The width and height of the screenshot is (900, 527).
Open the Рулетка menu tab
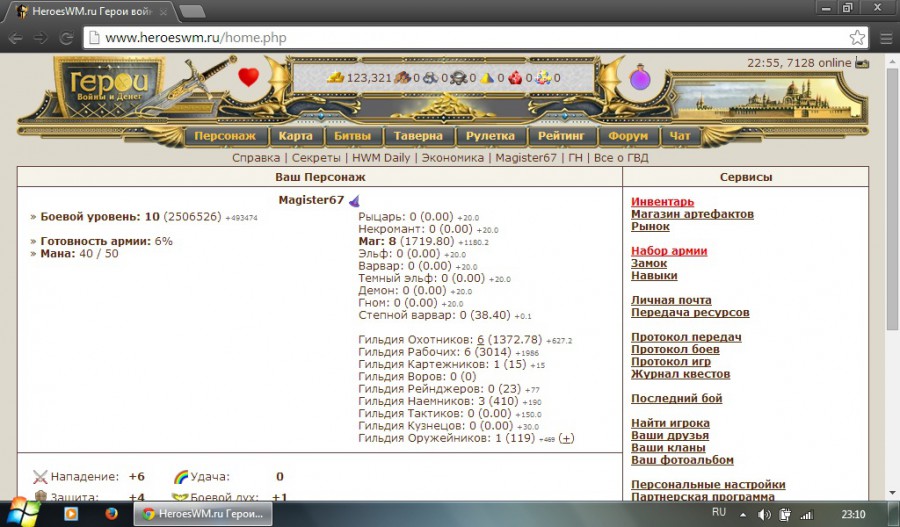490,136
